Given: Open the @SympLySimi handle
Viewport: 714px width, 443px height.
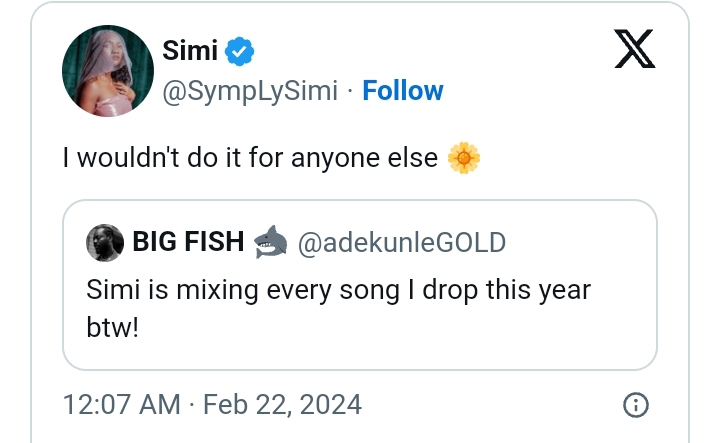Looking at the screenshot, I should [x=249, y=91].
